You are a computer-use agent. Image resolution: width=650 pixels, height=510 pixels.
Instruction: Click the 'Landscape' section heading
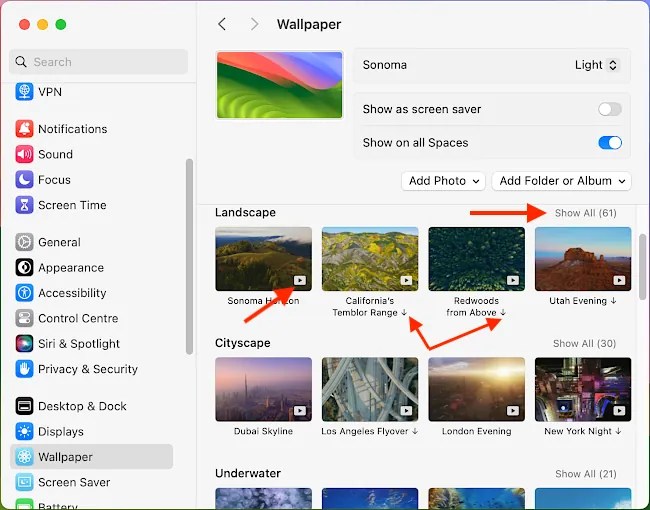coord(245,212)
